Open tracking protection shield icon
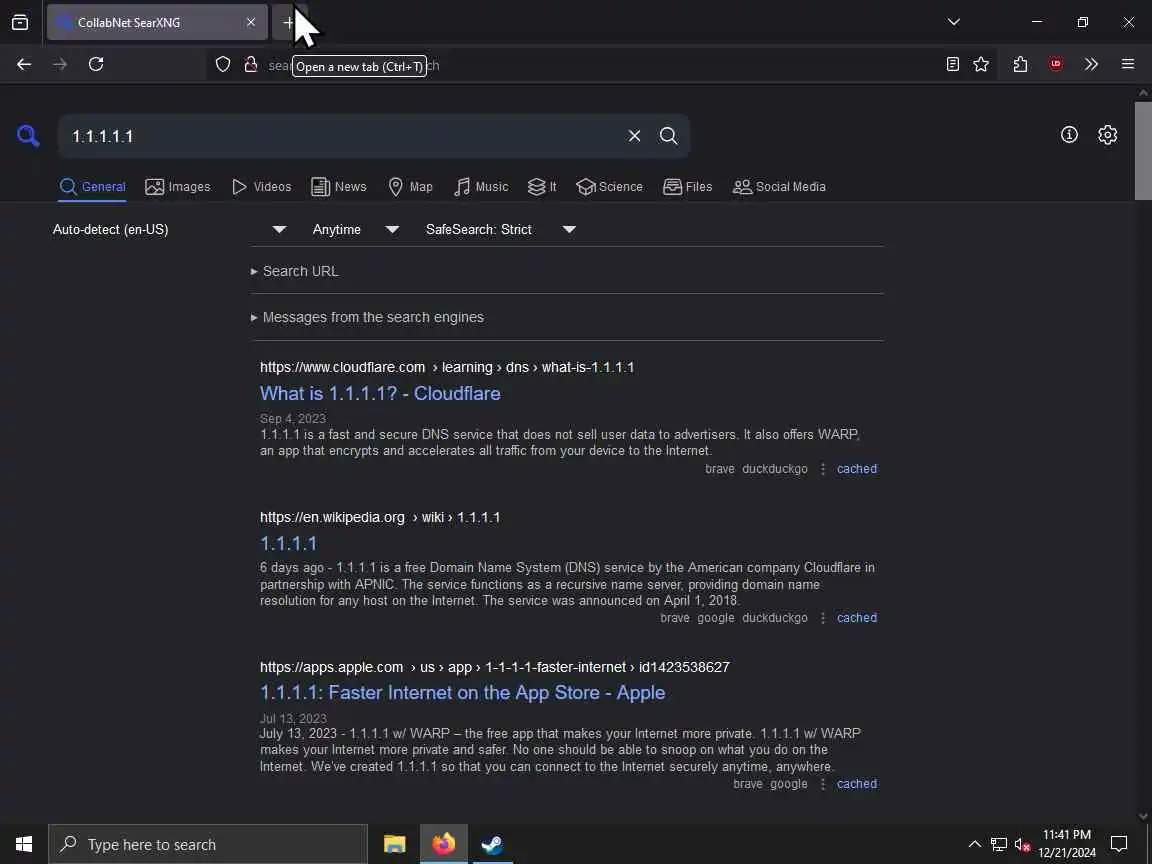This screenshot has height=864, width=1152. (223, 65)
